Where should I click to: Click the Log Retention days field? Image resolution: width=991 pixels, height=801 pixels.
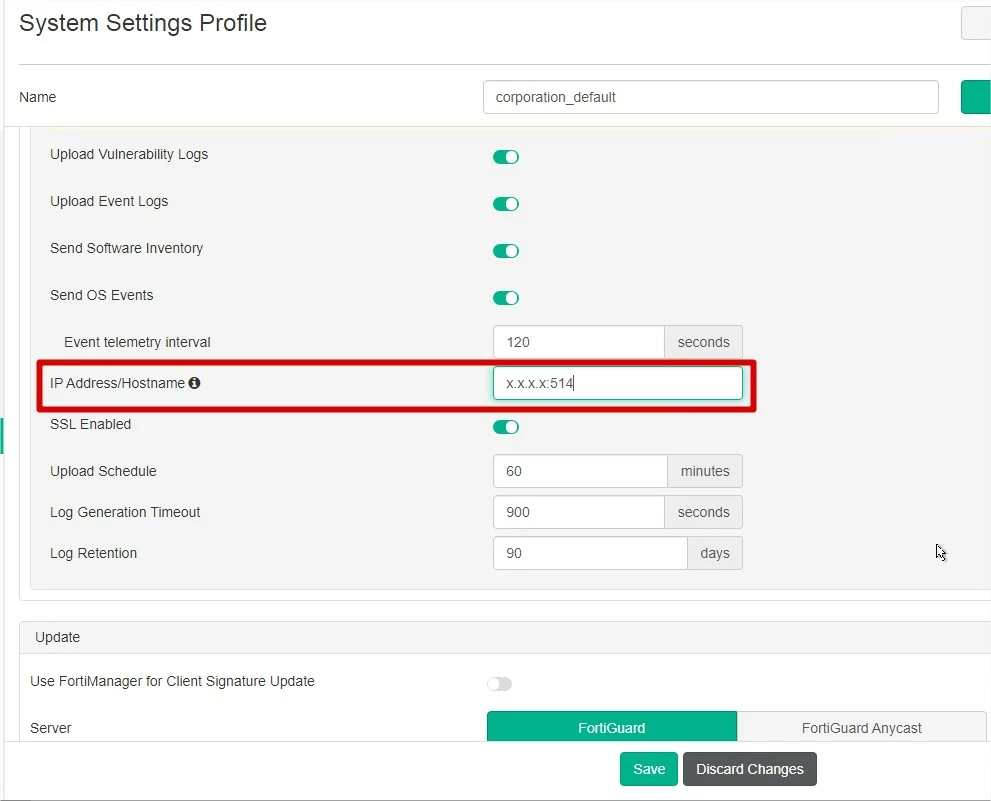(x=590, y=553)
